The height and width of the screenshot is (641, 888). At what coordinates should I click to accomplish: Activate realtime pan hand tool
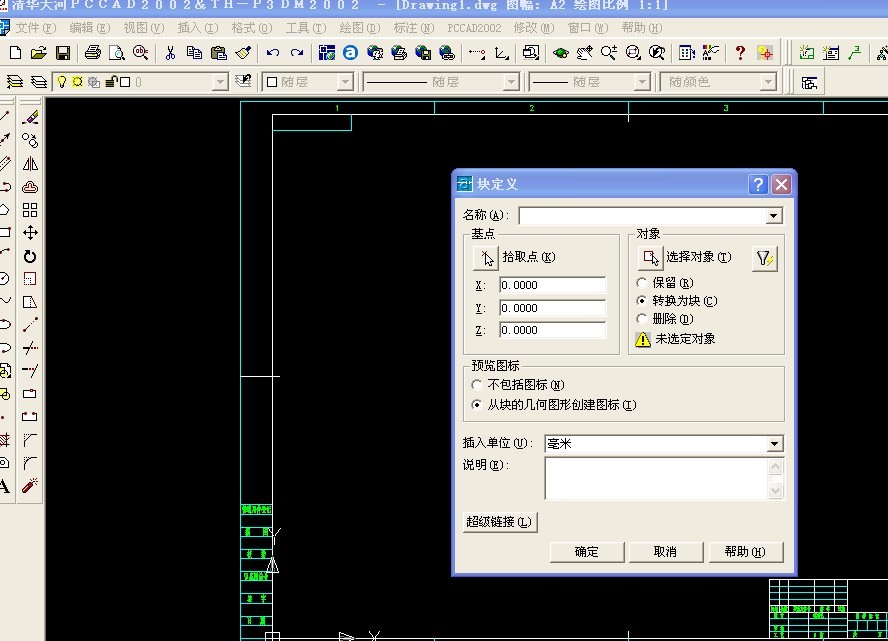pyautogui.click(x=585, y=53)
